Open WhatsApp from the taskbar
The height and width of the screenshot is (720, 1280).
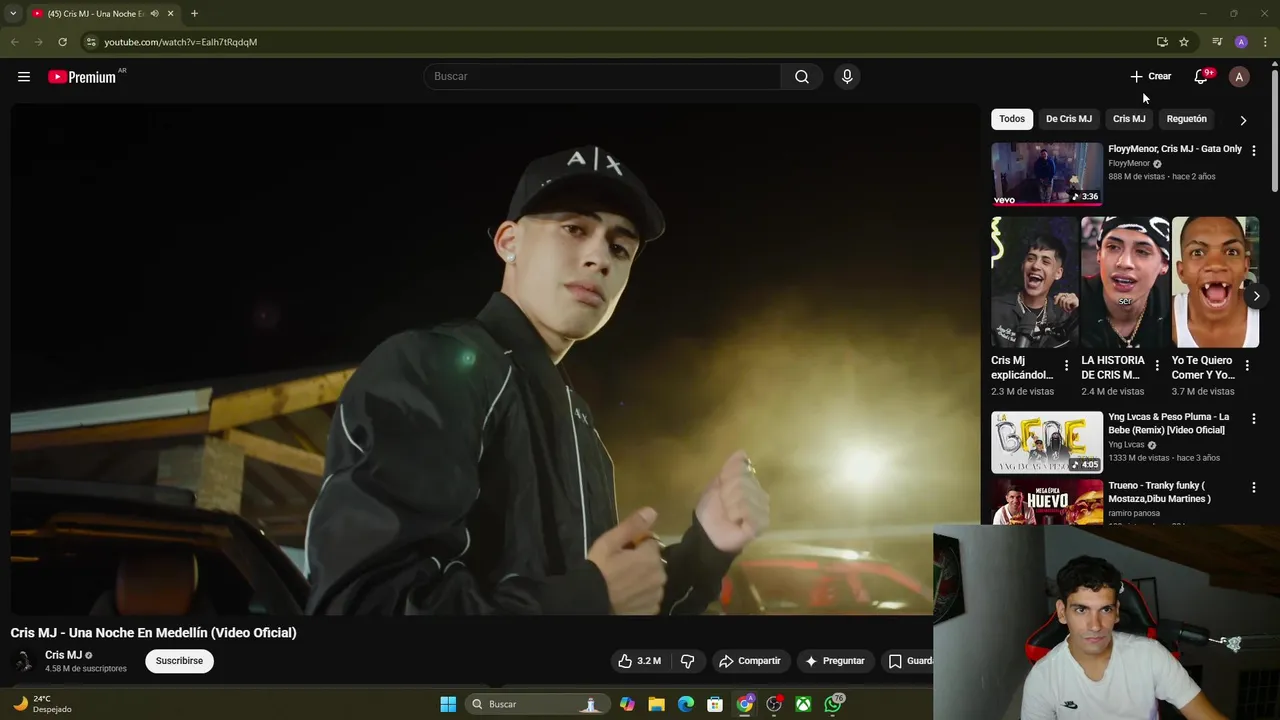point(834,704)
